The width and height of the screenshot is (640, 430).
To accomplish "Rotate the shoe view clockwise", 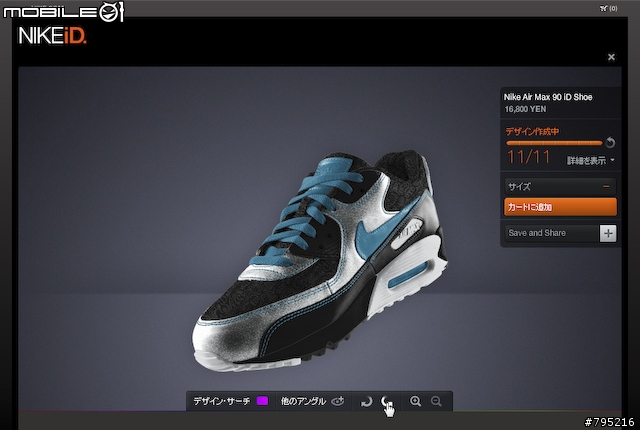I will pos(367,401).
